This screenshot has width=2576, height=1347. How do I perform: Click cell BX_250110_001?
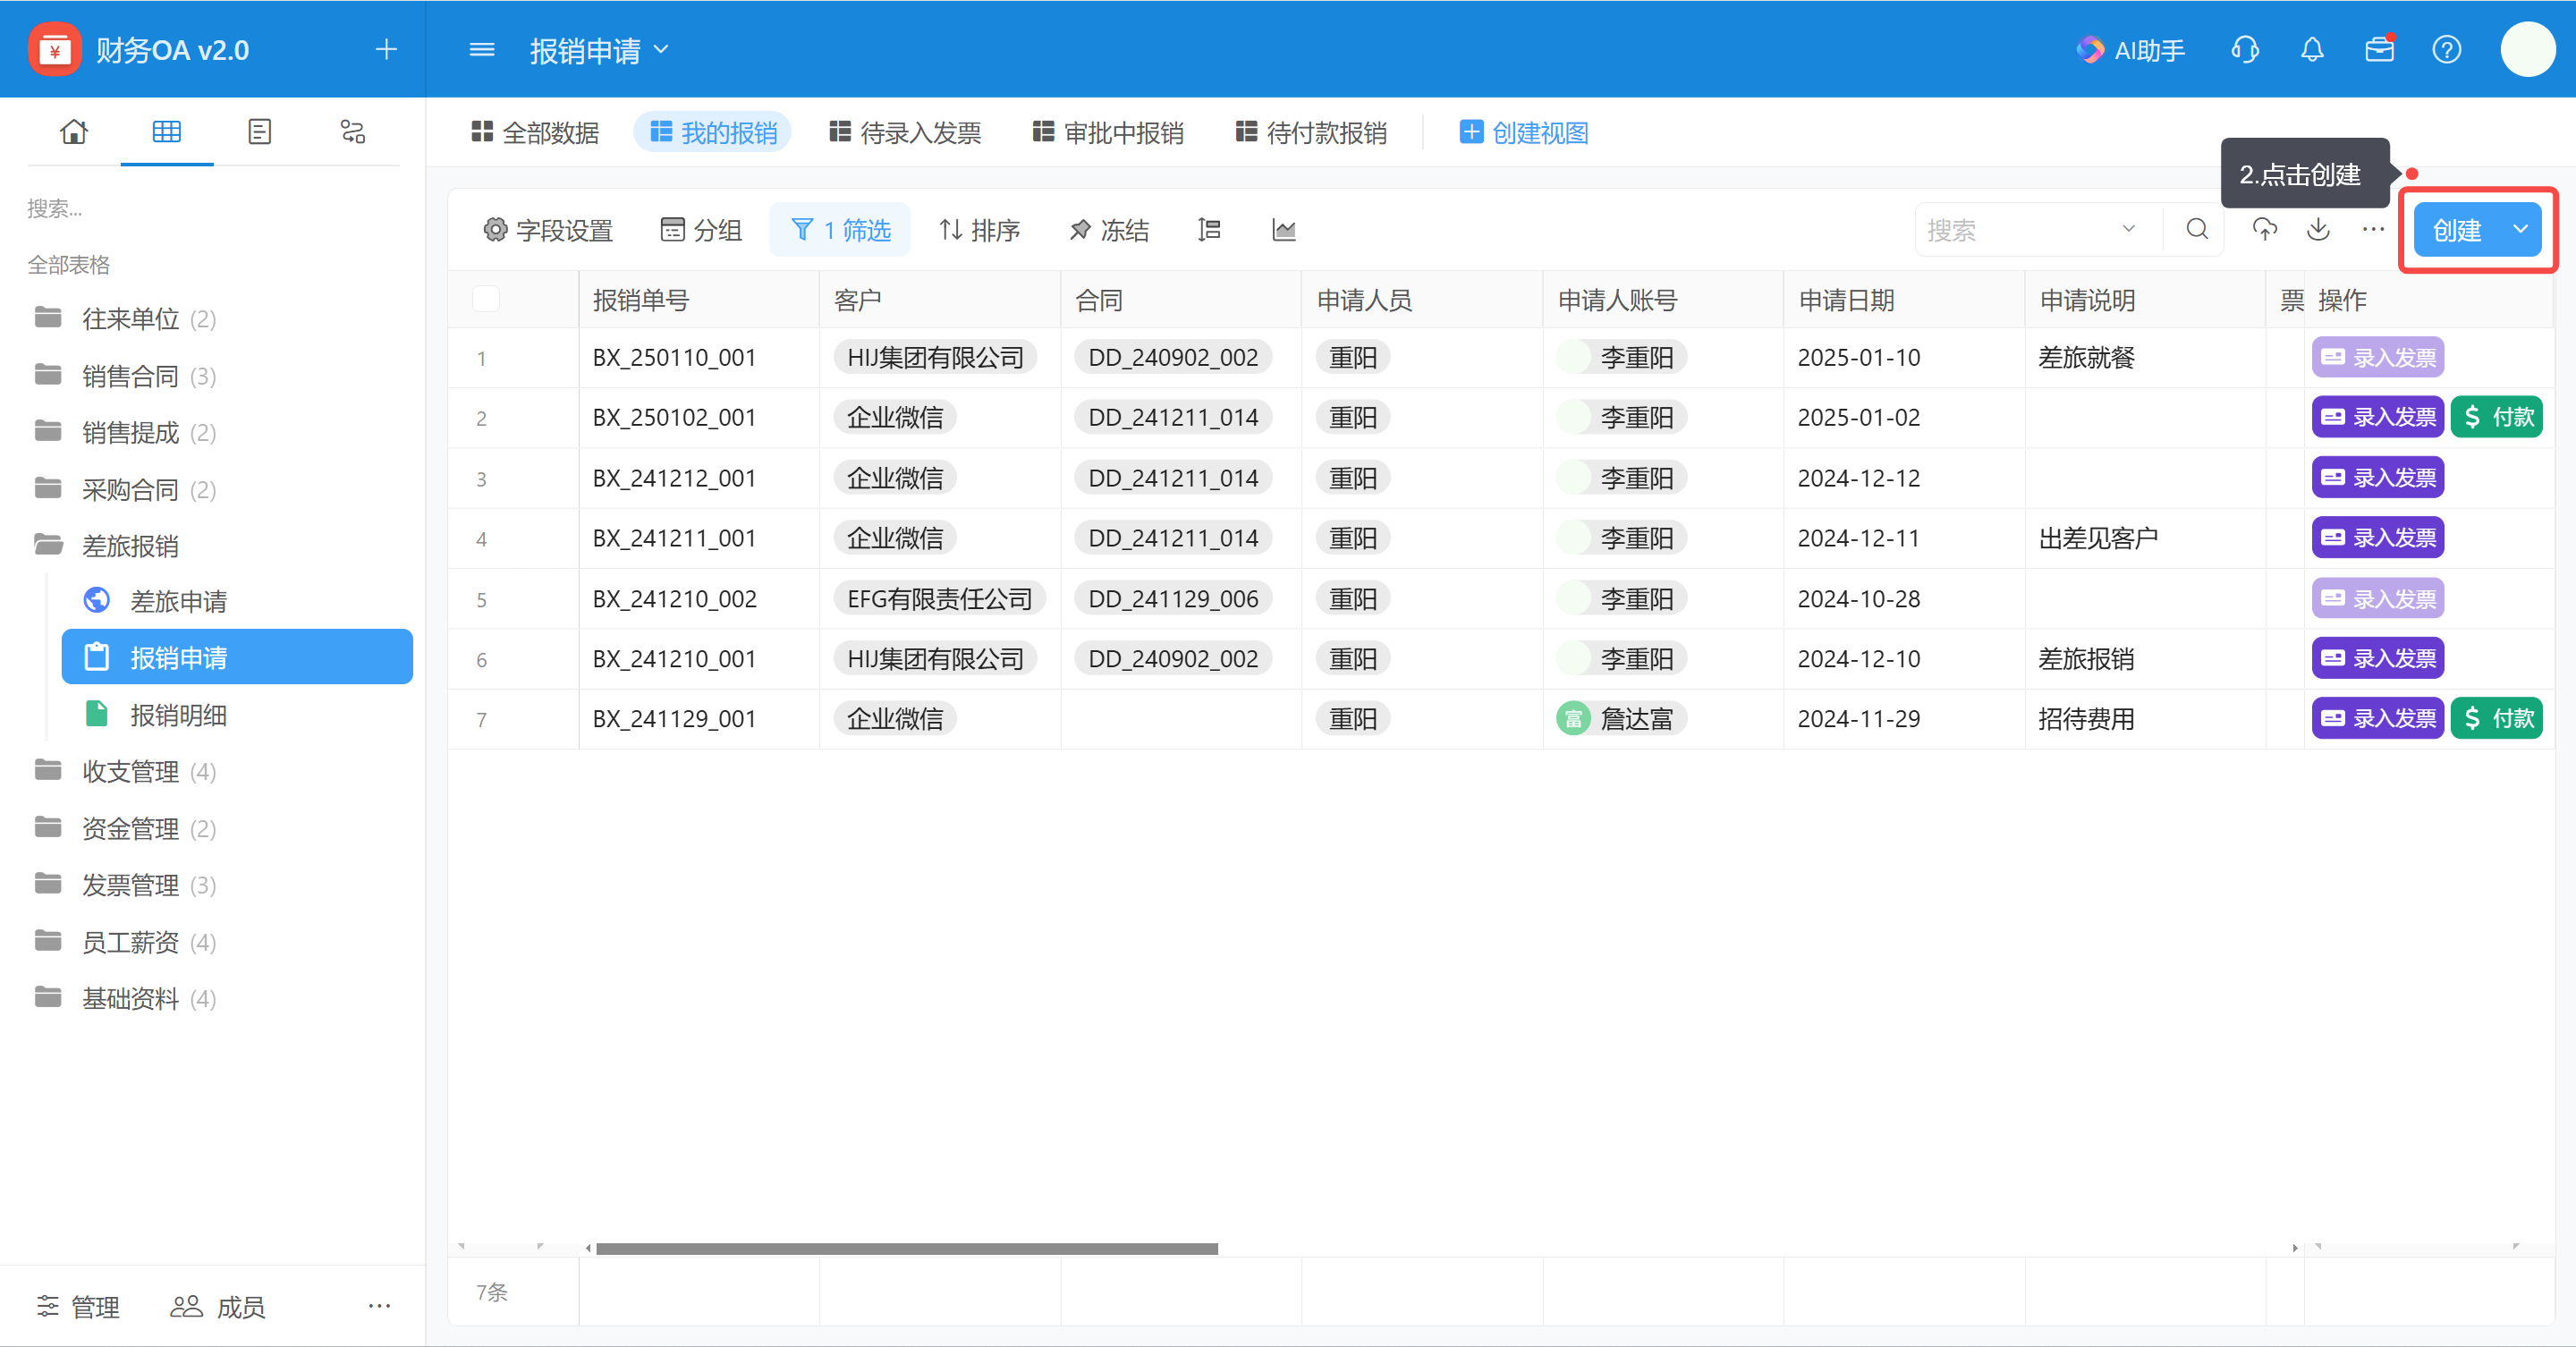point(699,357)
